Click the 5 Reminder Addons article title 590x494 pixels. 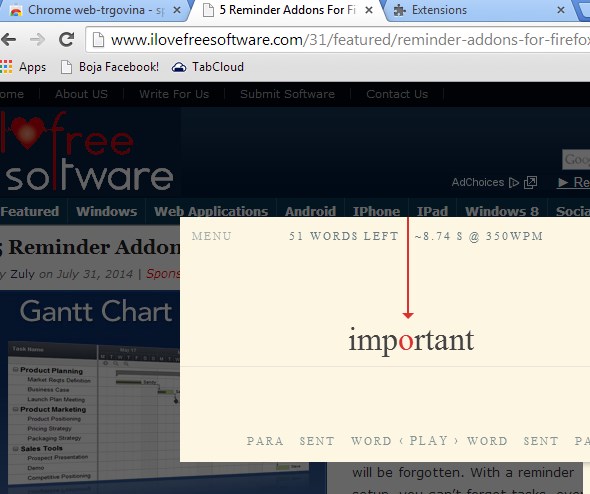[x=90, y=248]
